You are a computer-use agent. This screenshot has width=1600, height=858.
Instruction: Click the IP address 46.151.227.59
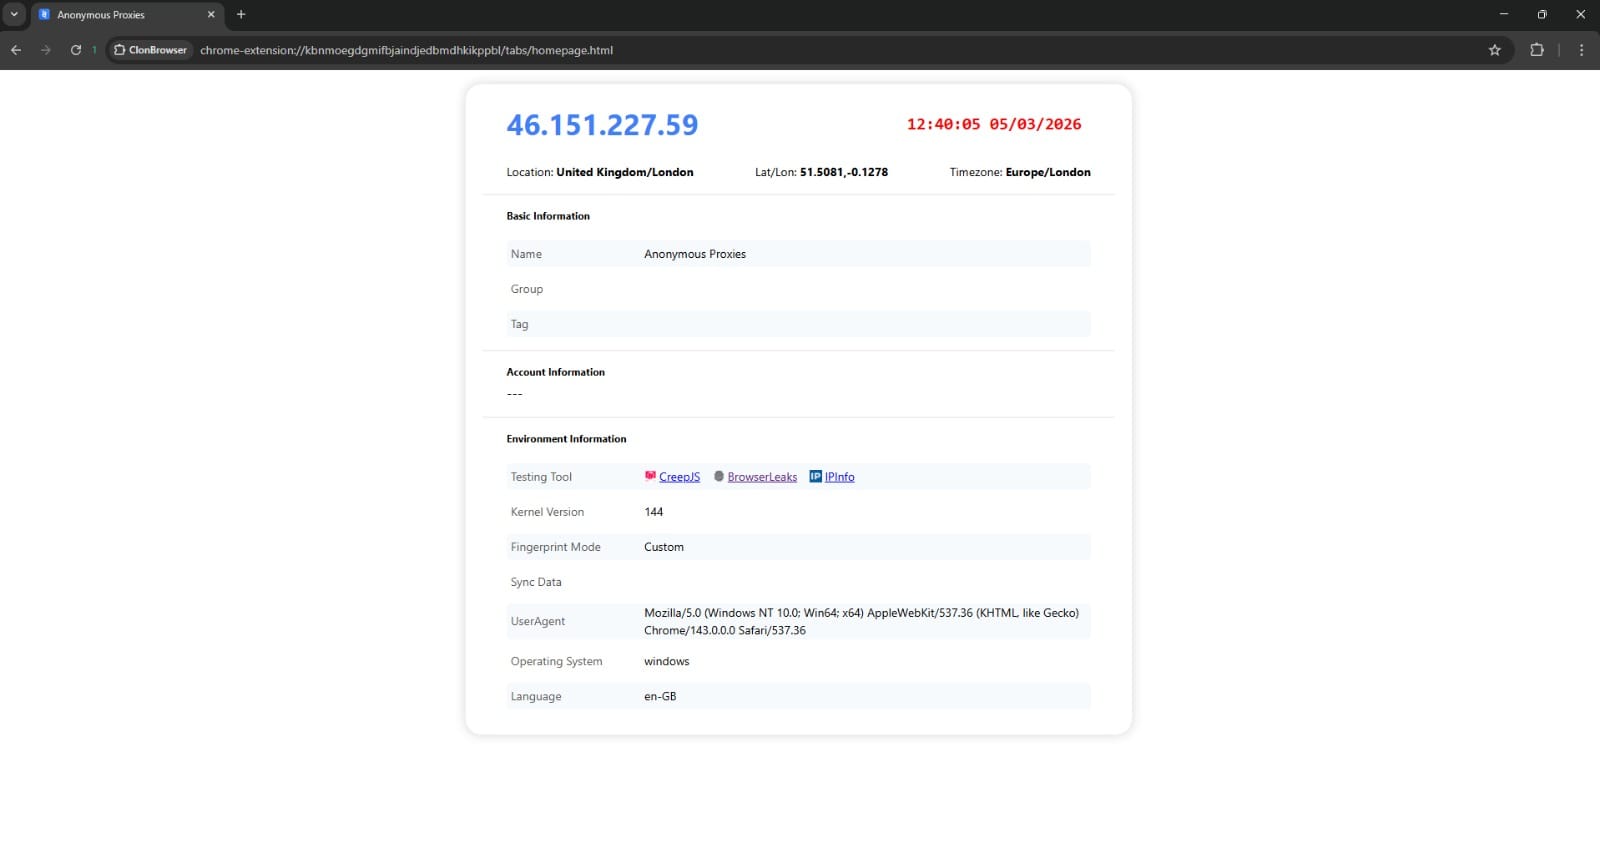click(x=602, y=125)
